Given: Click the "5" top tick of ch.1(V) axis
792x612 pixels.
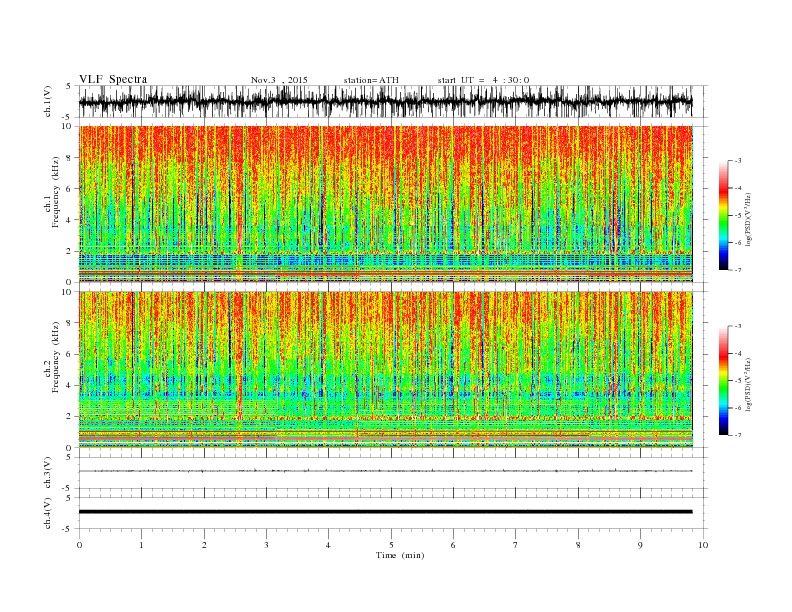Looking at the screenshot, I should click(x=69, y=86).
